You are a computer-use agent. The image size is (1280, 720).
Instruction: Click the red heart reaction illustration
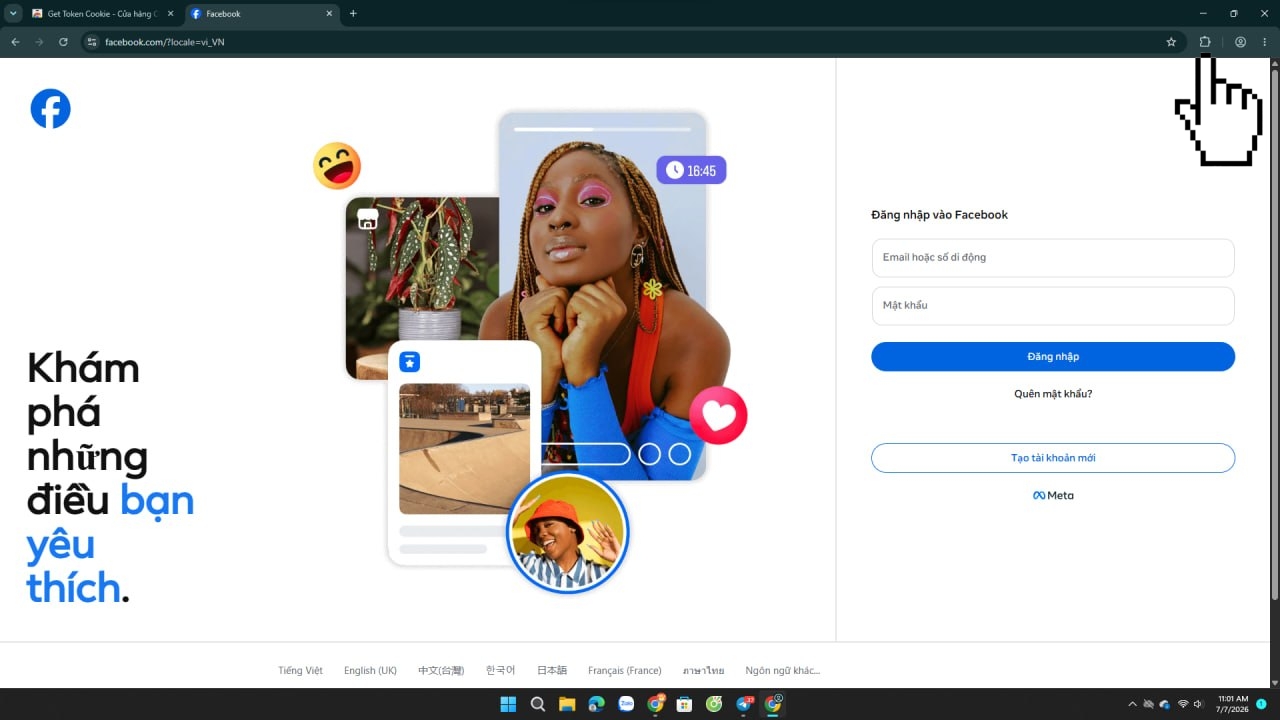click(718, 415)
